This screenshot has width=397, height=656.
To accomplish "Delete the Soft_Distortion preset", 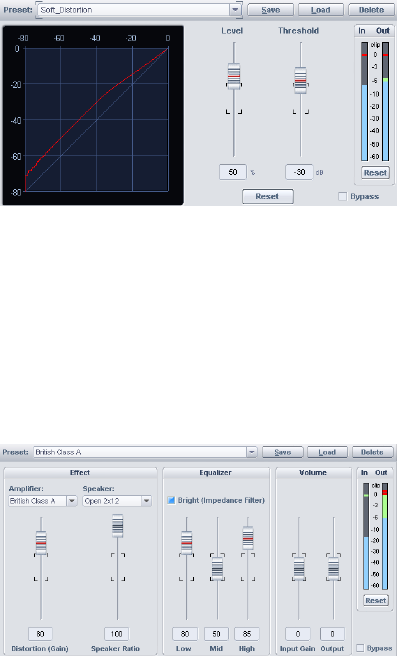I will [371, 10].
